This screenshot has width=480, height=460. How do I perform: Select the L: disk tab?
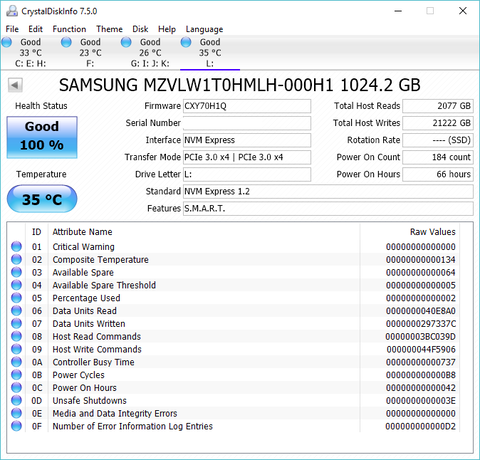click(210, 52)
